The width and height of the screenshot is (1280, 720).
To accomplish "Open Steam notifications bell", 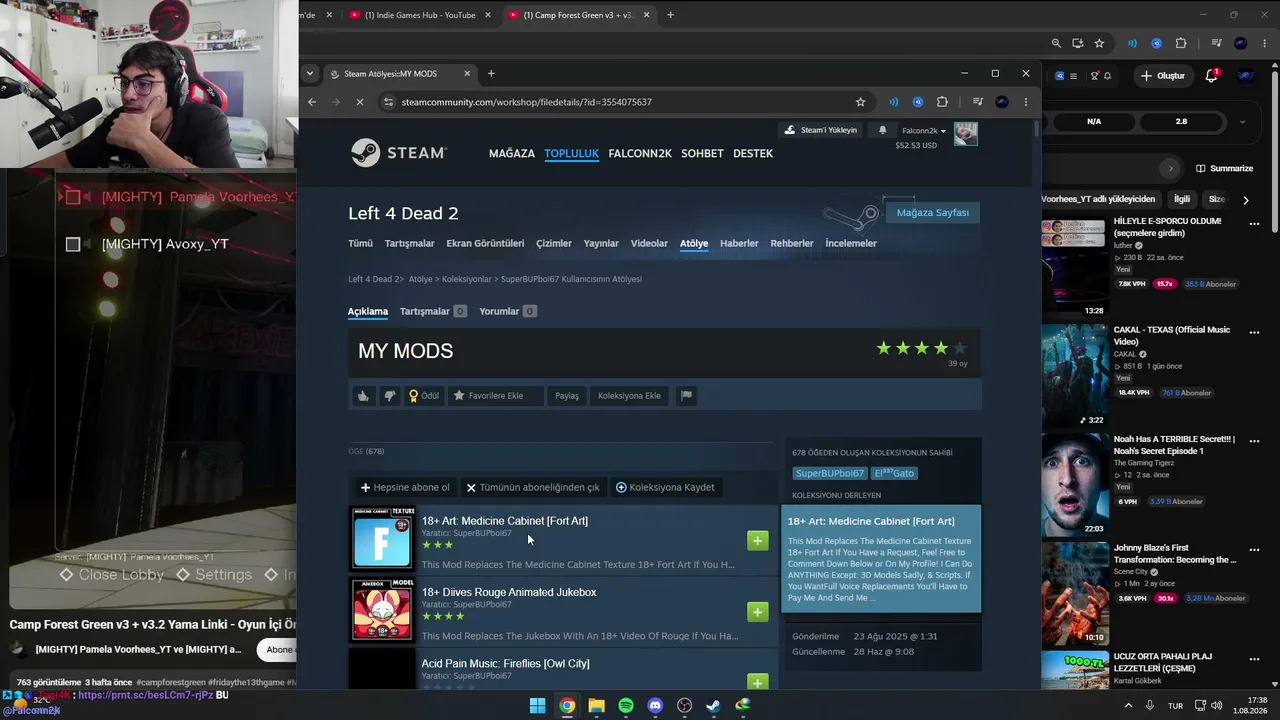I will [882, 130].
